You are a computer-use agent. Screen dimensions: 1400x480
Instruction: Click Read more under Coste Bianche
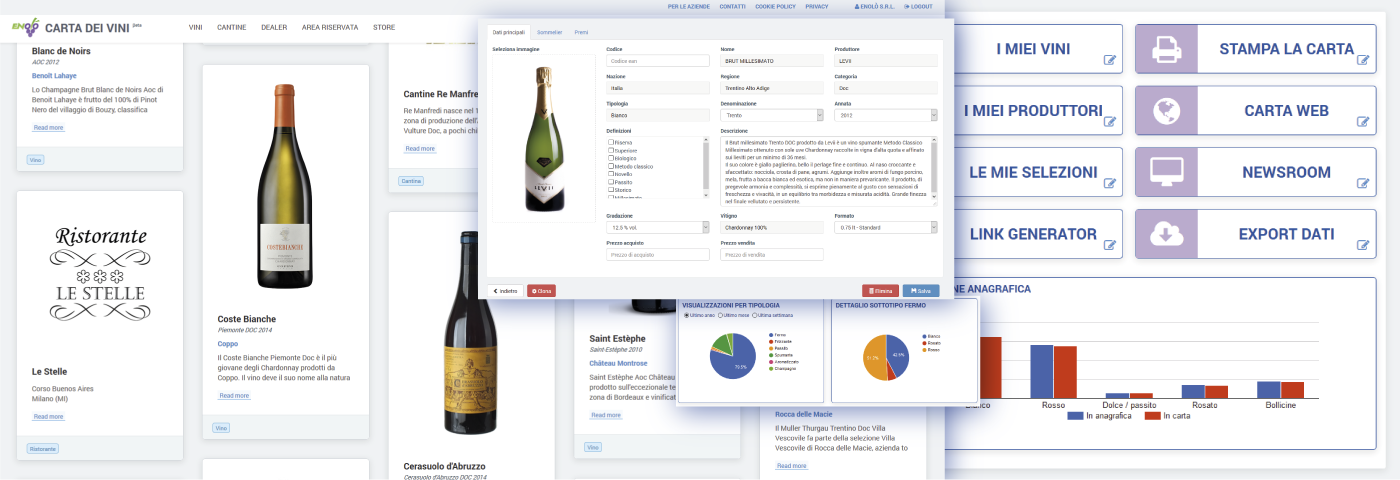tap(233, 395)
